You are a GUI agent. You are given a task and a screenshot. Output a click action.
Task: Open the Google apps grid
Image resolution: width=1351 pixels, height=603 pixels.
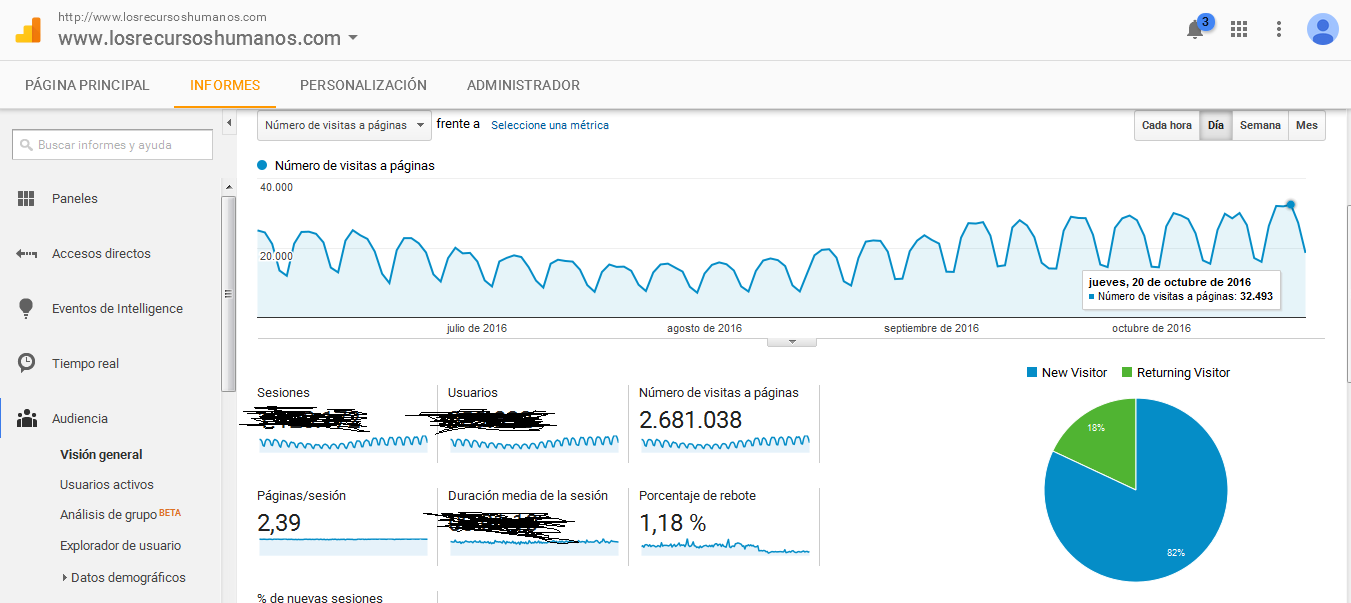1239,29
